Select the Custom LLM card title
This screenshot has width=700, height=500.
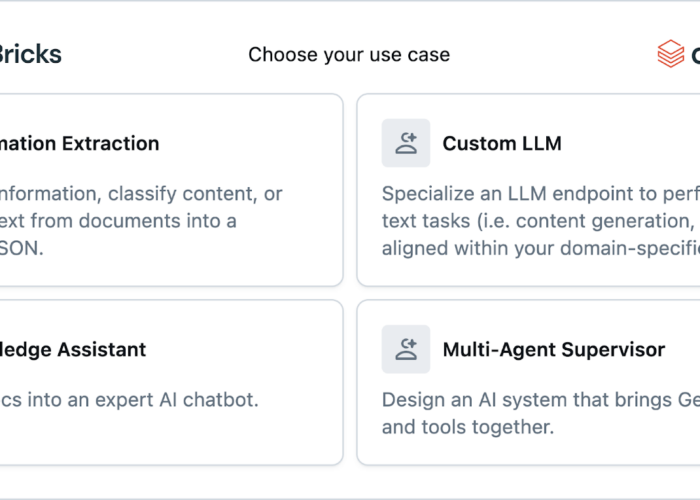click(x=502, y=143)
